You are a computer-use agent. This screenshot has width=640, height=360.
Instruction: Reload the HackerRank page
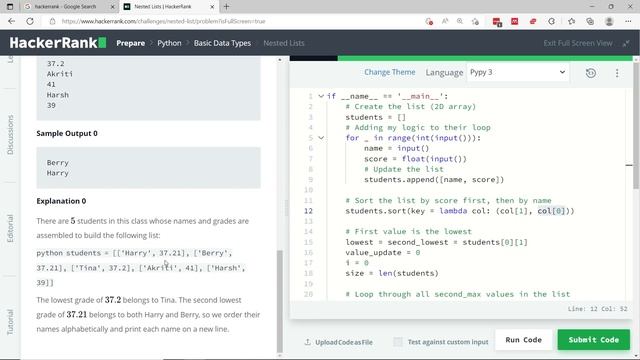pyautogui.click(x=30, y=21)
